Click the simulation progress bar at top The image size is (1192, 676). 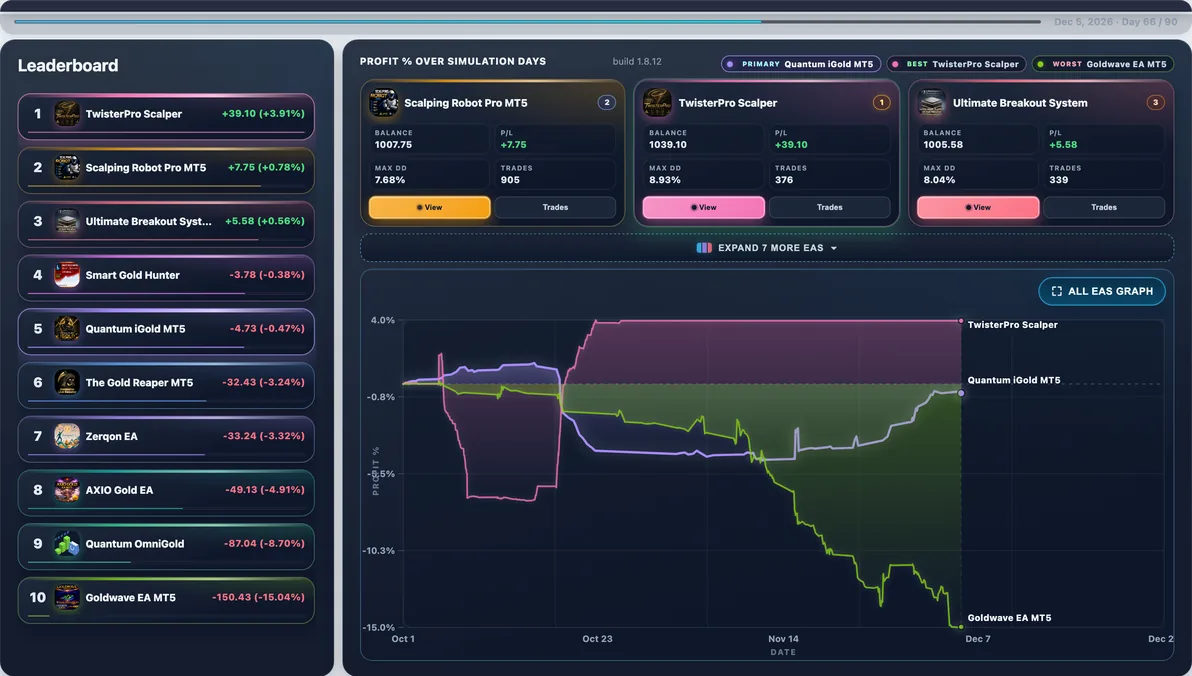coord(527,21)
